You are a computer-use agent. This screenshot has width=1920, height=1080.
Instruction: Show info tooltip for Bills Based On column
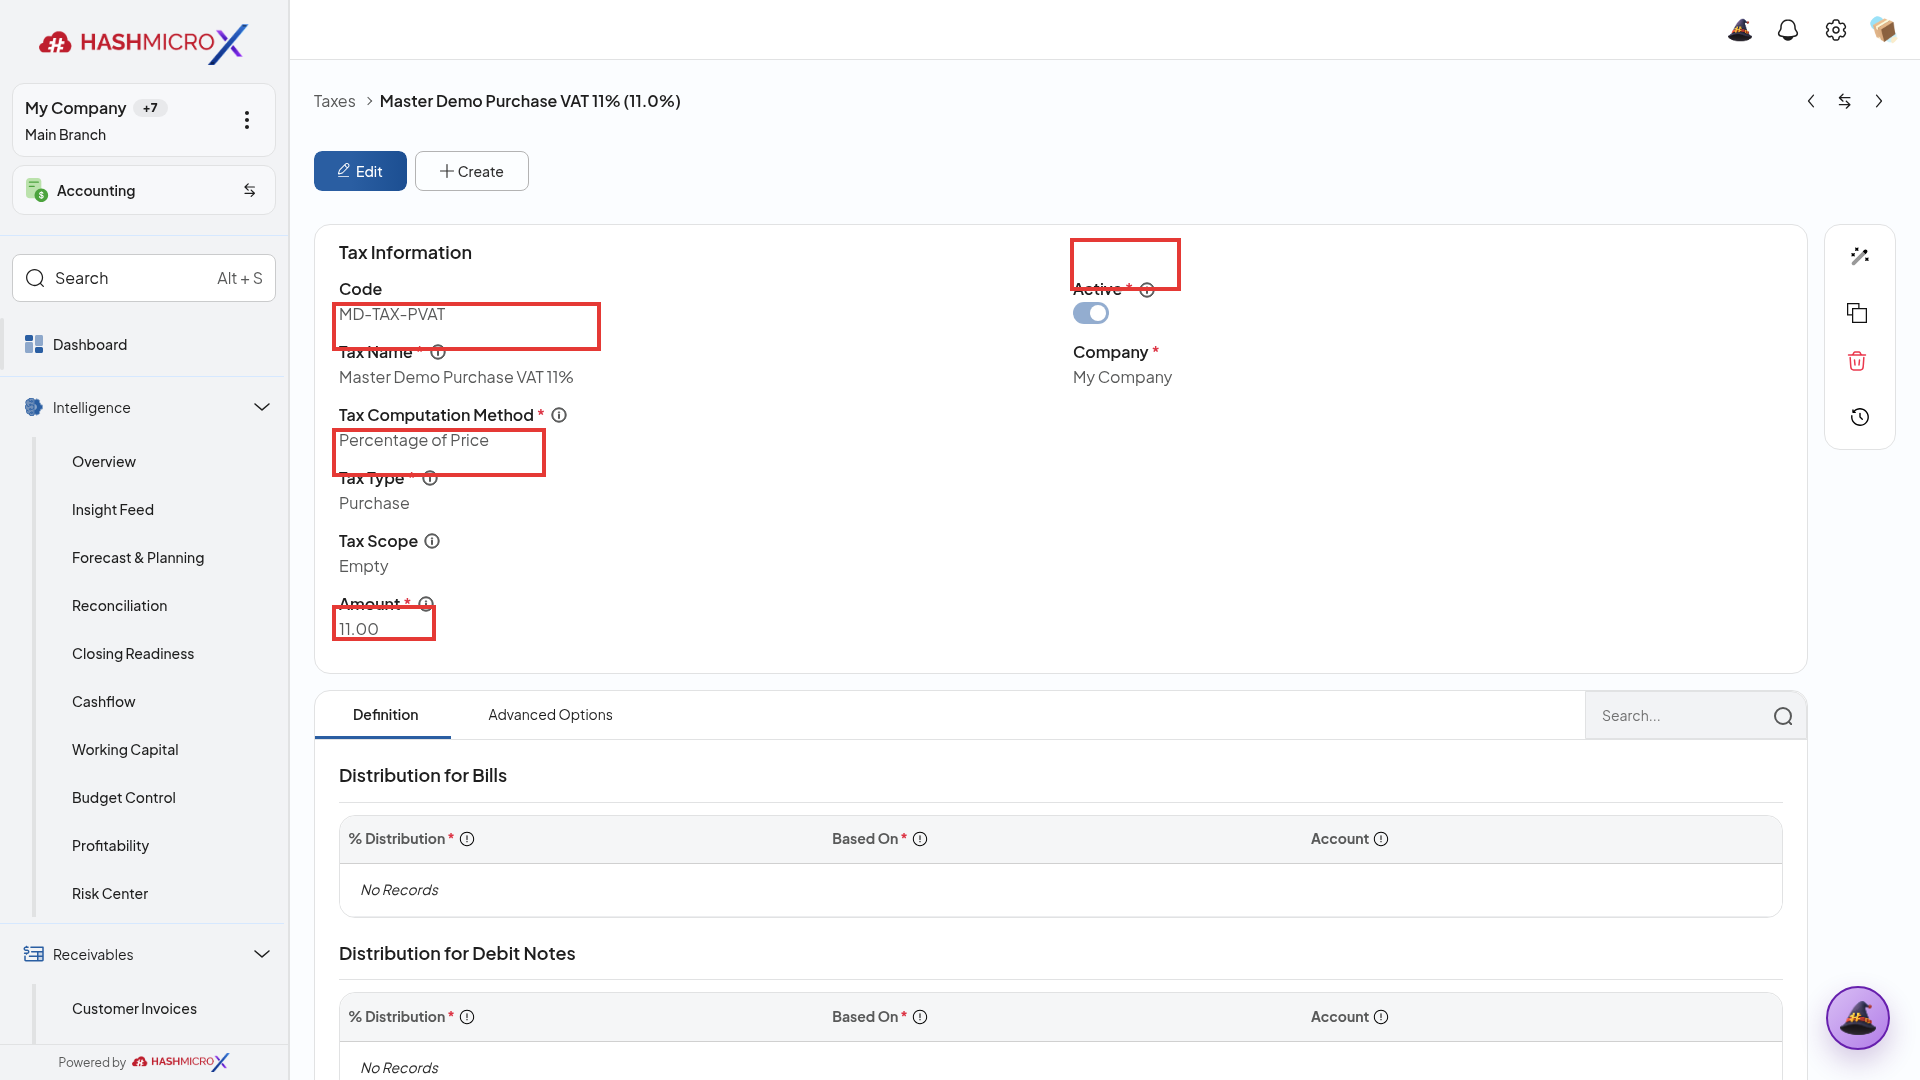click(920, 839)
